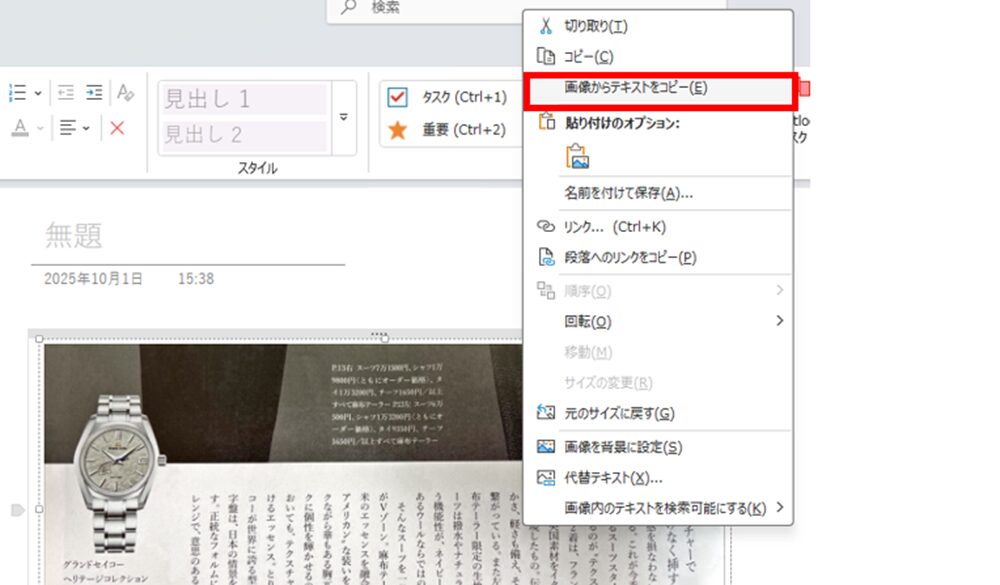Open the bullet list dropdown arrow
Image resolution: width=1000 pixels, height=585 pixels.
[x=38, y=93]
